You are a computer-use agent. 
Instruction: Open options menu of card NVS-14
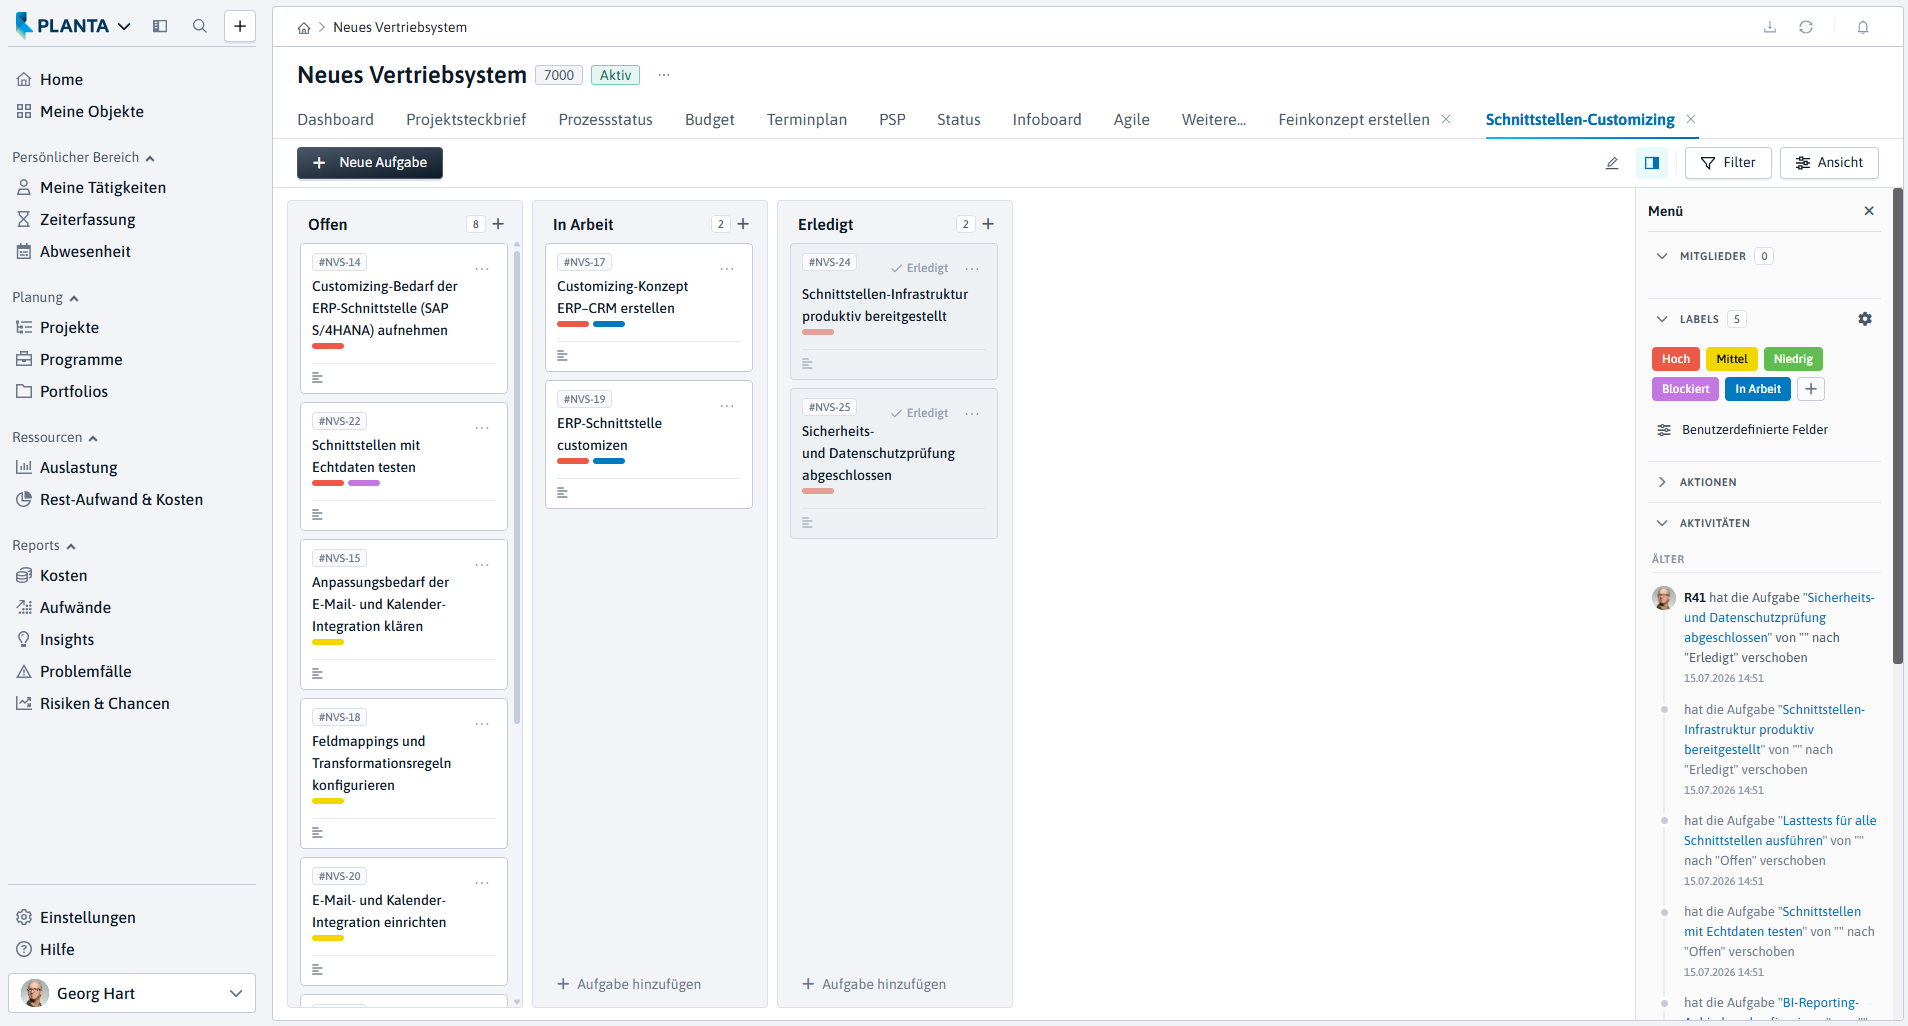click(482, 269)
